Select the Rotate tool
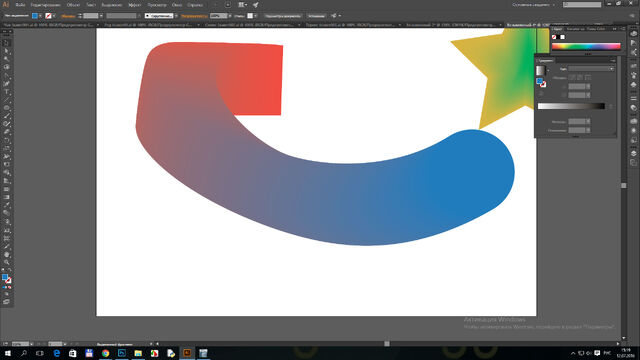 click(x=7, y=140)
